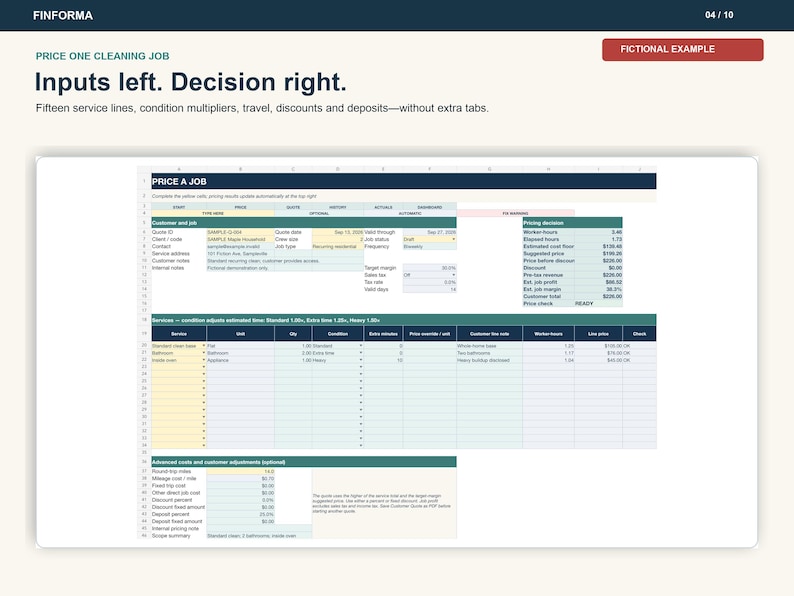Click the Advanced costs and customer adjustments header

point(304,462)
